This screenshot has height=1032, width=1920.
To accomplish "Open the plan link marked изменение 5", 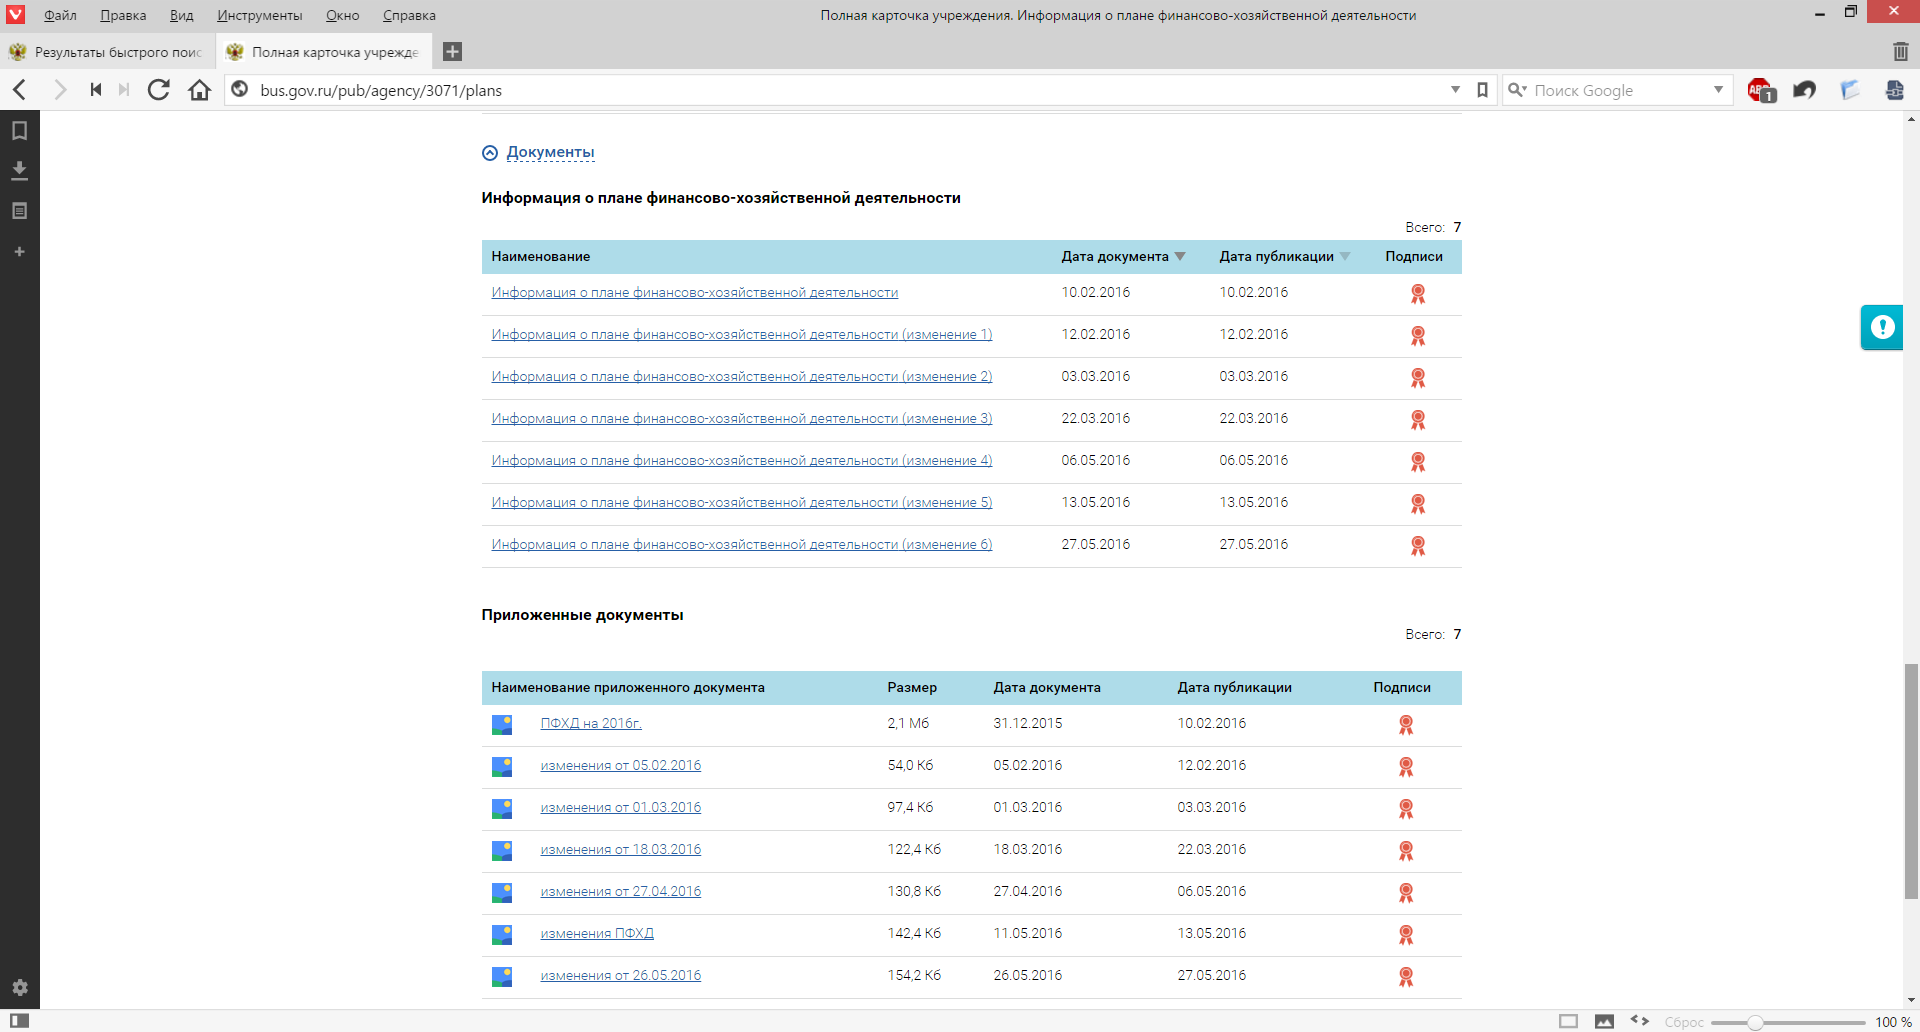I will tap(742, 503).
